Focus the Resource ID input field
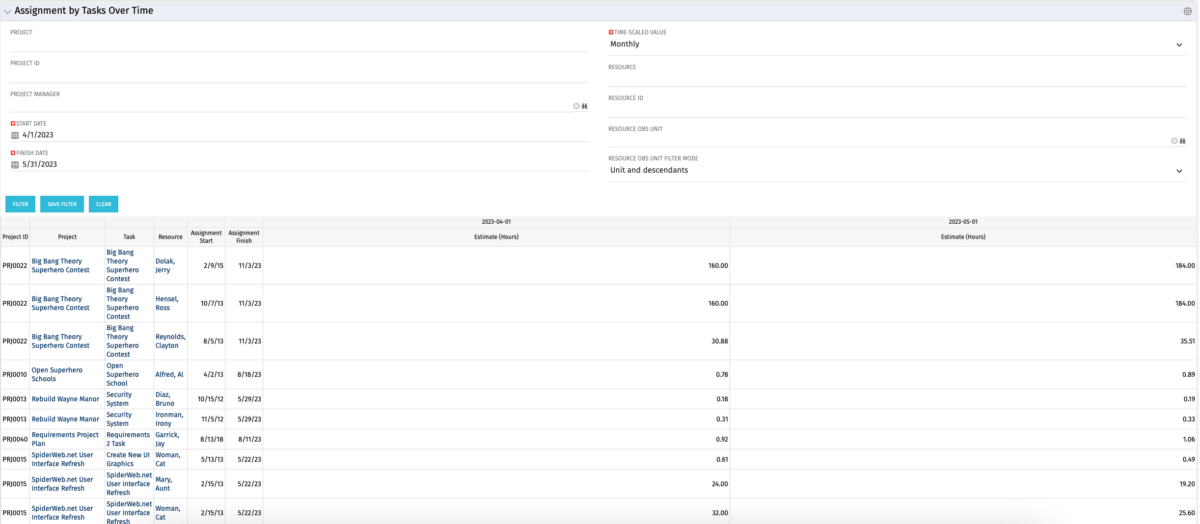The height and width of the screenshot is (524, 1200). point(897,110)
